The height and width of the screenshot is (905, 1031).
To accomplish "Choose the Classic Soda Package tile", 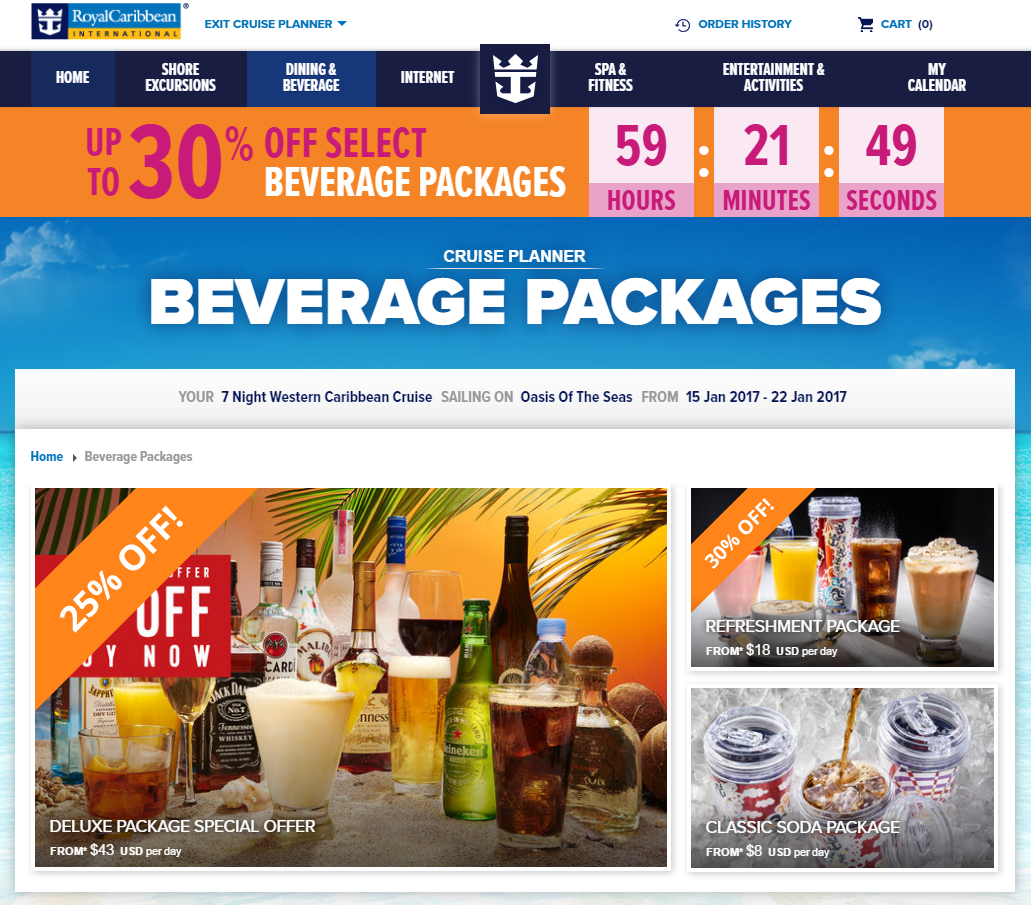I will pos(842,778).
